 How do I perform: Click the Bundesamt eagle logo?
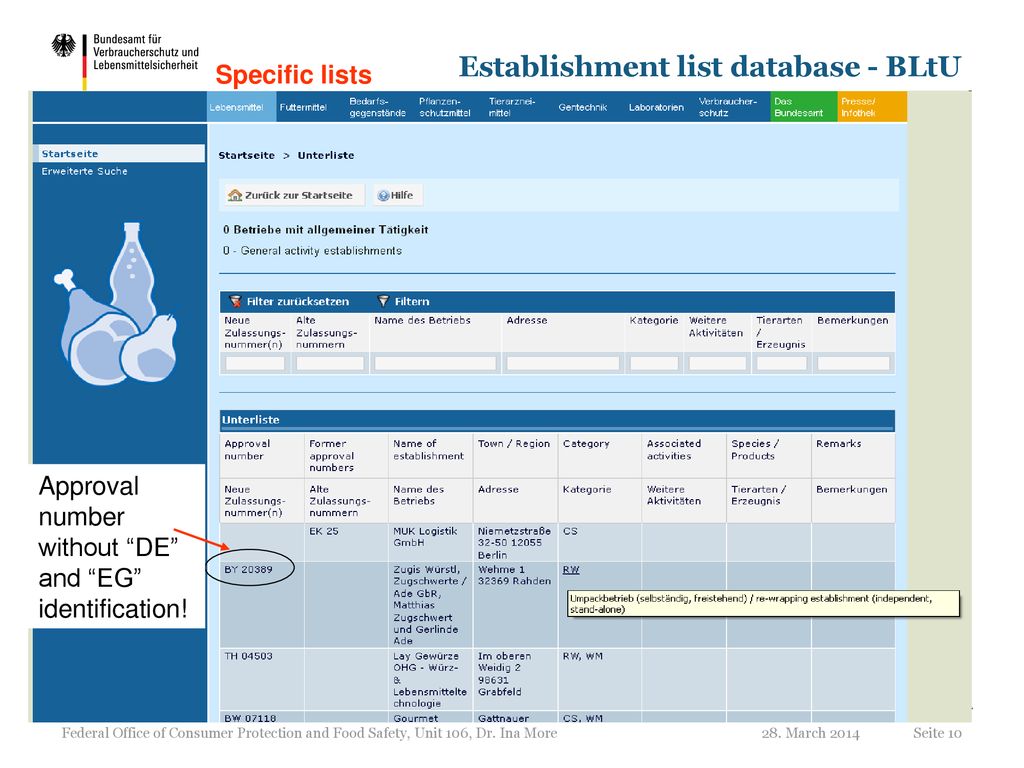(x=63, y=46)
